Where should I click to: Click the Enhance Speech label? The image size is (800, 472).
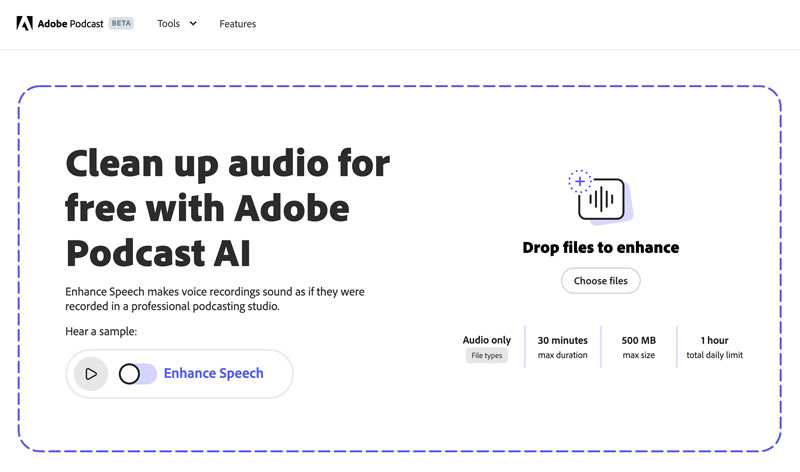[x=213, y=374]
